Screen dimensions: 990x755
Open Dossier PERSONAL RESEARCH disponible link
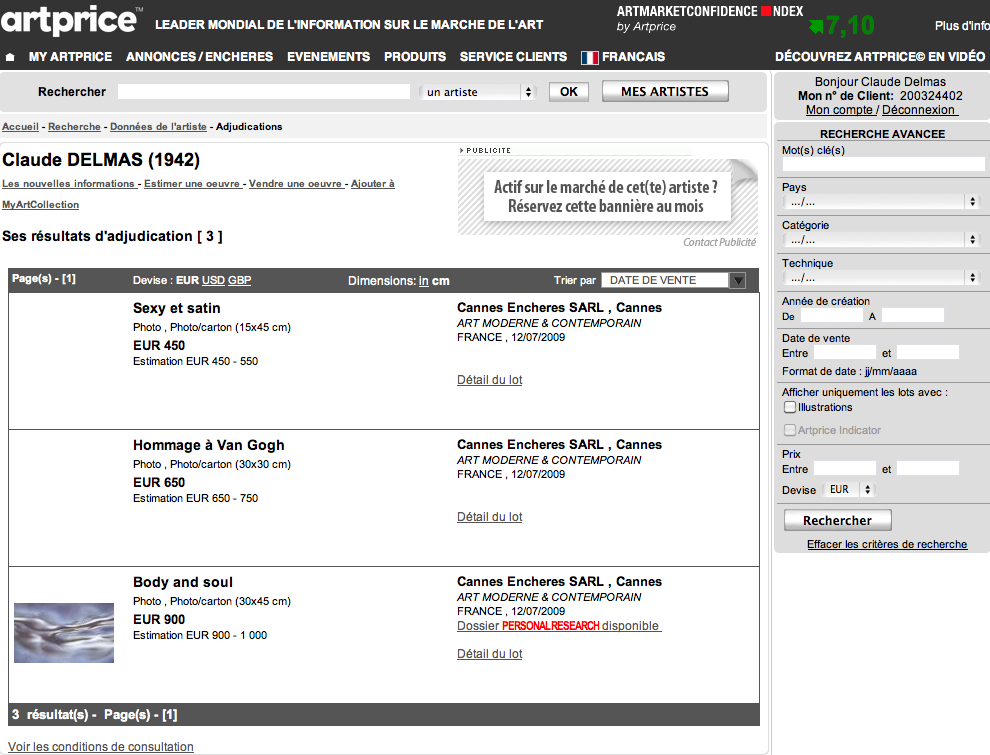(x=559, y=626)
